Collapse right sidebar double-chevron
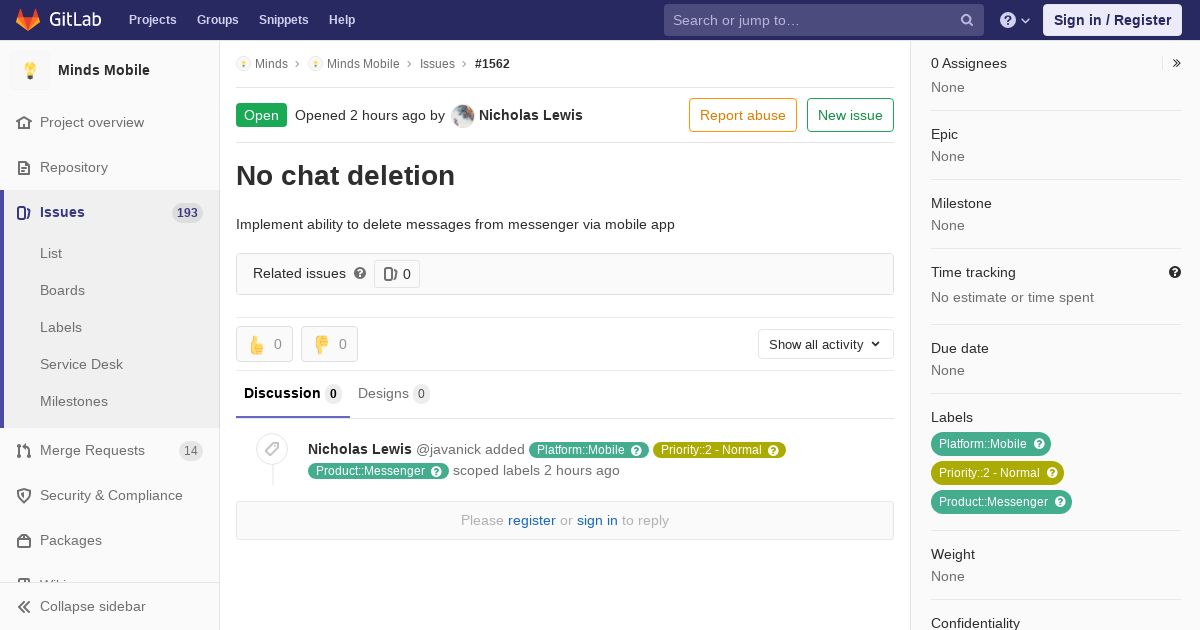This screenshot has height=630, width=1200. [x=1177, y=63]
